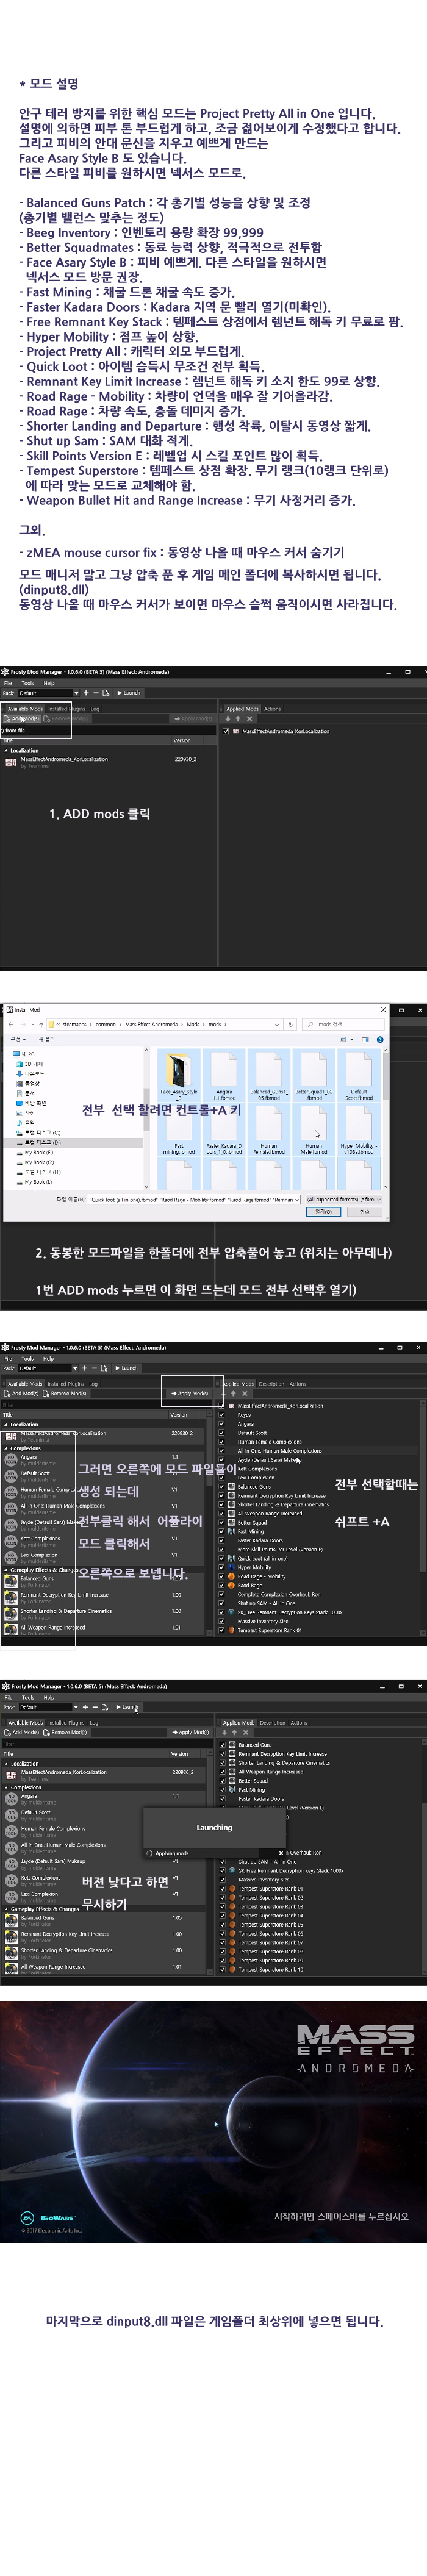Click the back arrow in Install Mod dialog
This screenshot has height=2576, width=427.
pyautogui.click(x=10, y=1024)
